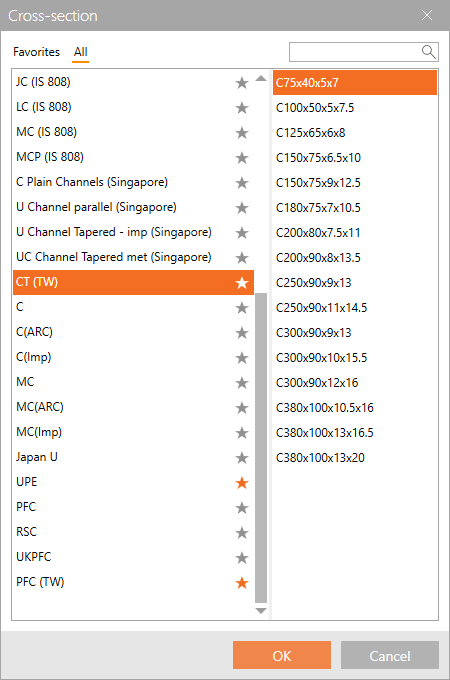Screen dimensions: 450x680
Task: Favorite the JC (IS 808) star
Action: 242,82
